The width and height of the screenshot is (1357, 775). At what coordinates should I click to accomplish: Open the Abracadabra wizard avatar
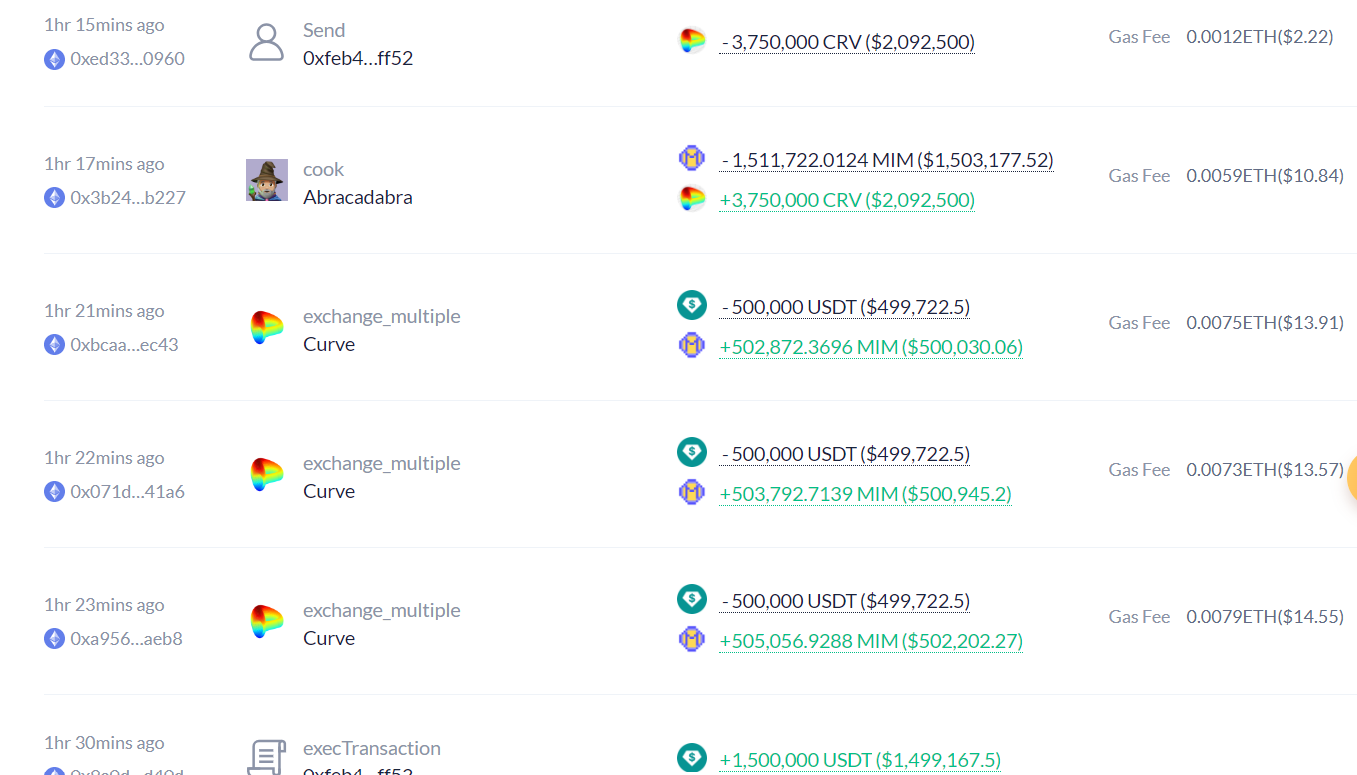[266, 180]
